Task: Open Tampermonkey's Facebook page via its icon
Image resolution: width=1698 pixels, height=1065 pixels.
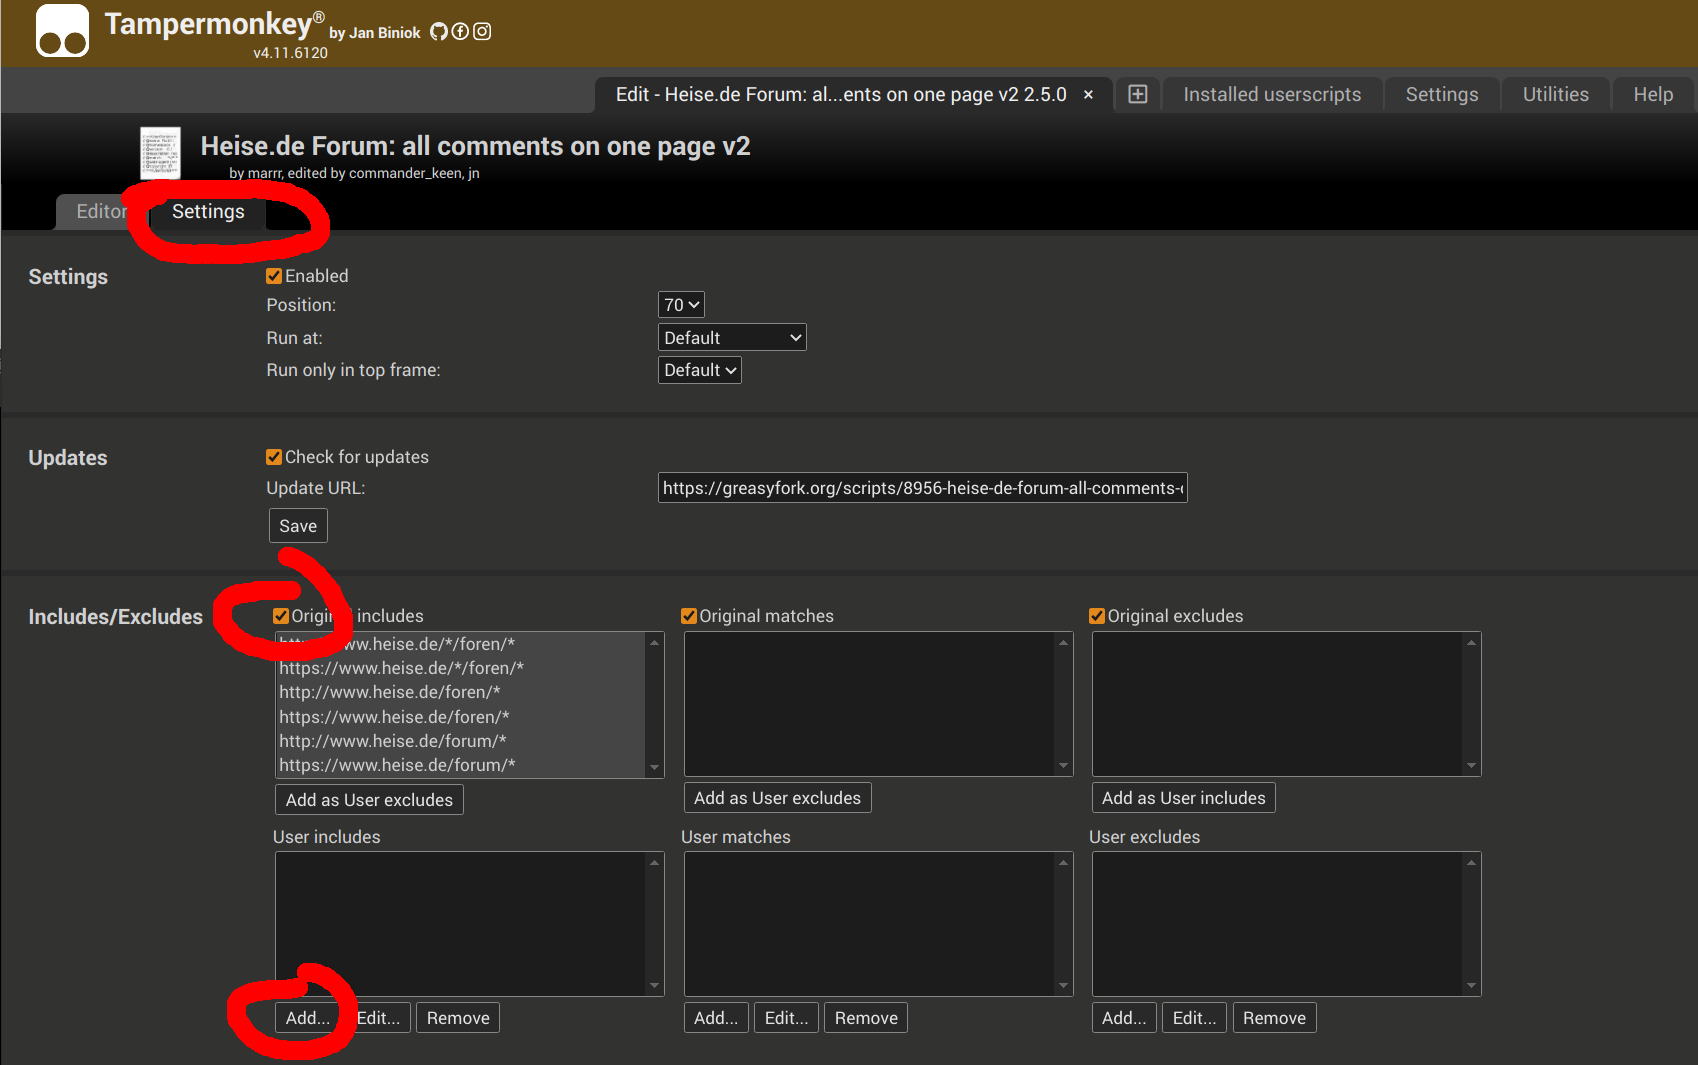Action: coord(460,31)
